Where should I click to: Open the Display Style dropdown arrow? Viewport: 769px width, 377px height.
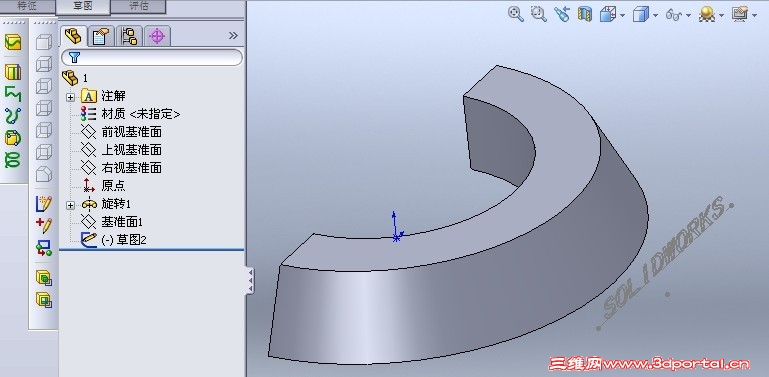coord(656,16)
